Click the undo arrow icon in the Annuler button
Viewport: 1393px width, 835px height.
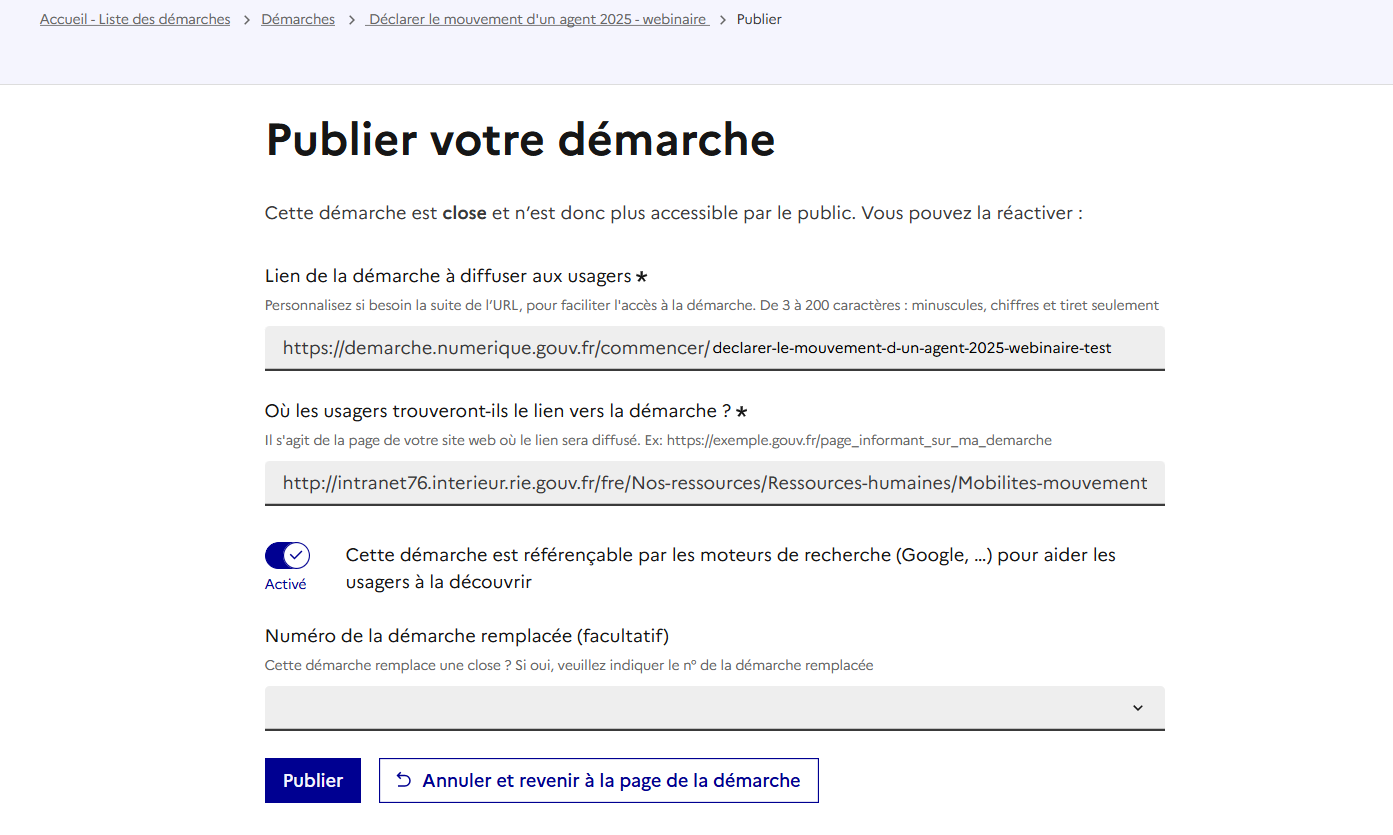tap(404, 781)
